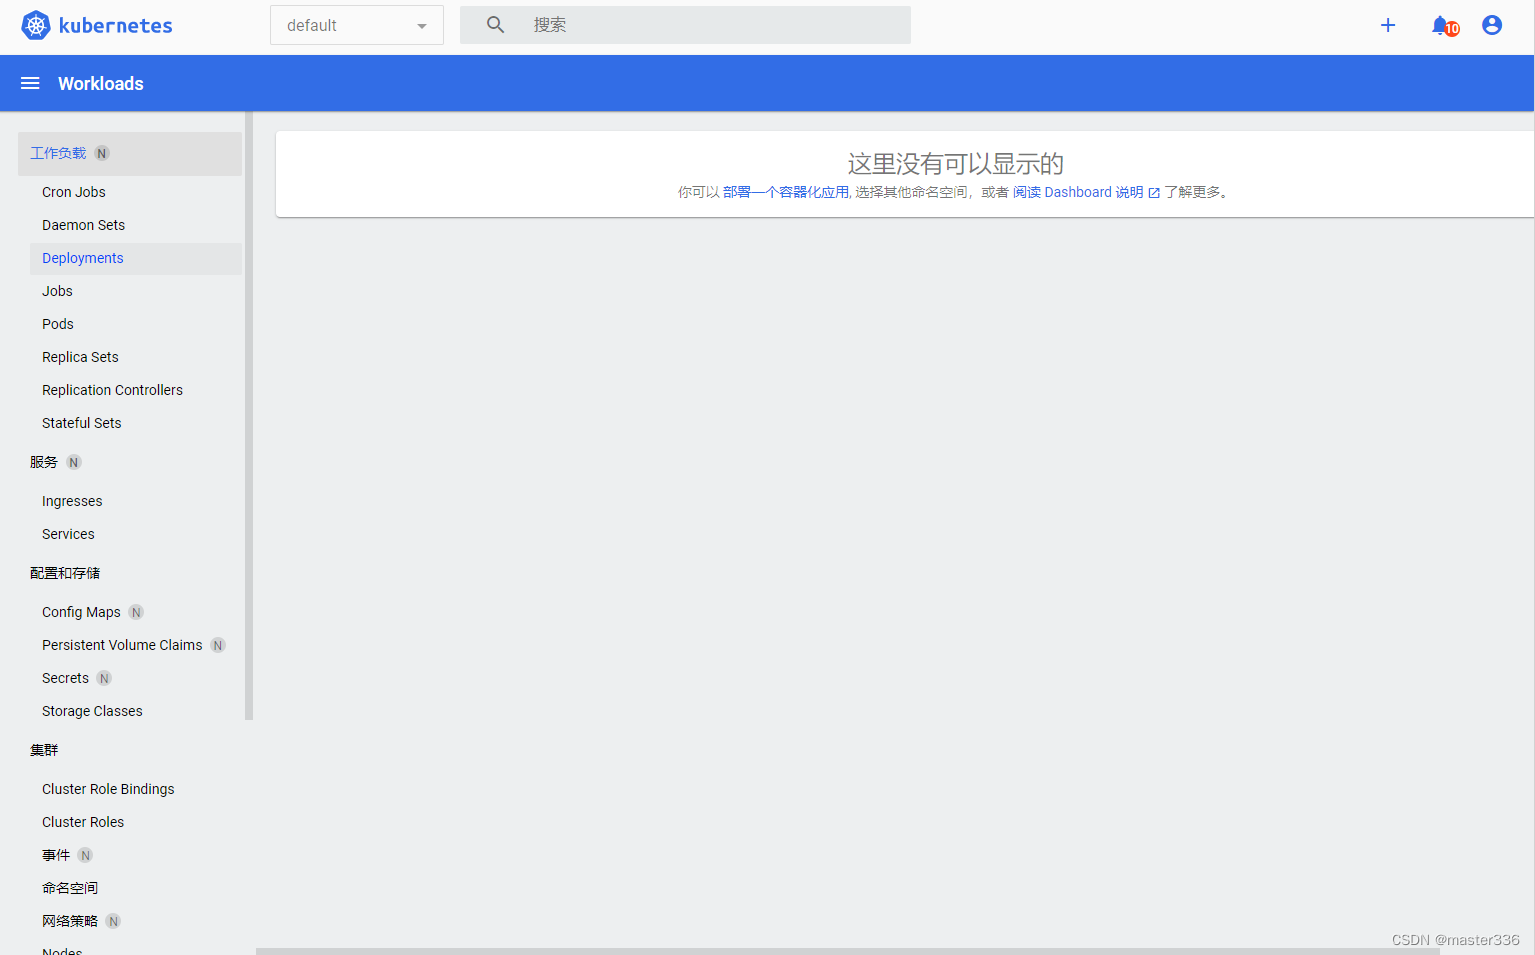Click the search magnifier icon
The width and height of the screenshot is (1535, 955).
pyautogui.click(x=495, y=25)
